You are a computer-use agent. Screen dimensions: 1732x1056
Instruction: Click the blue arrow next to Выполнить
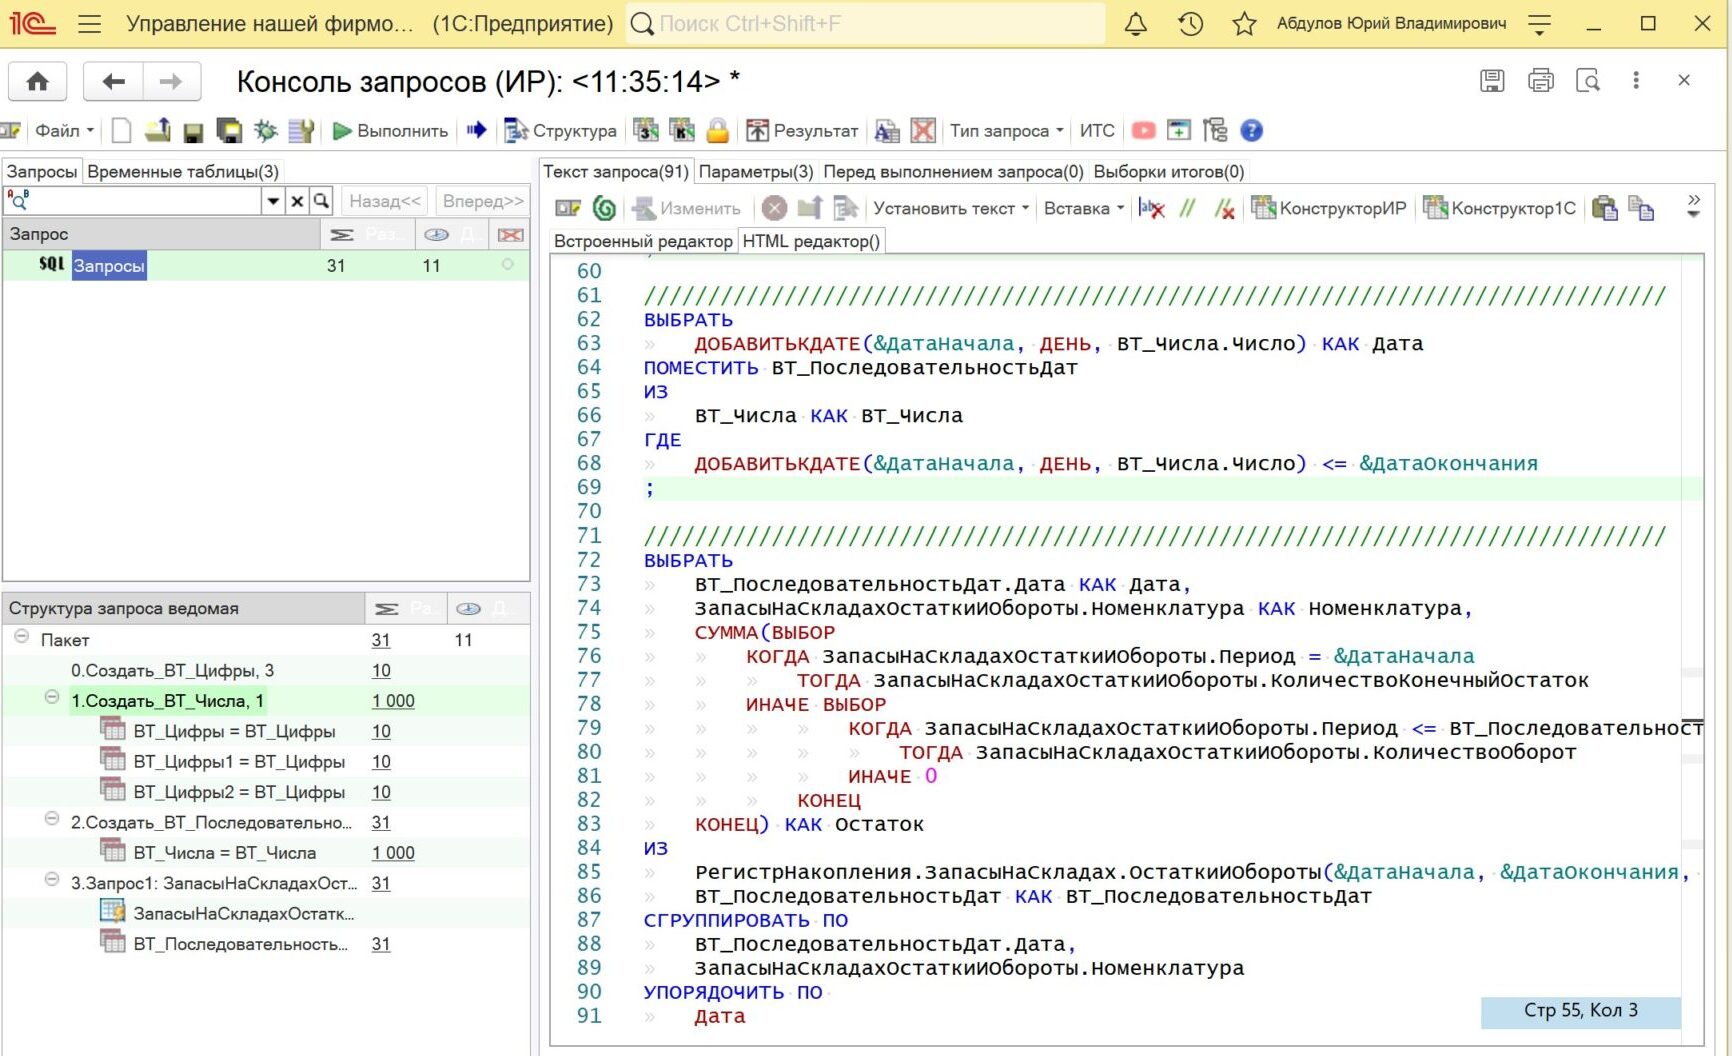coord(477,130)
